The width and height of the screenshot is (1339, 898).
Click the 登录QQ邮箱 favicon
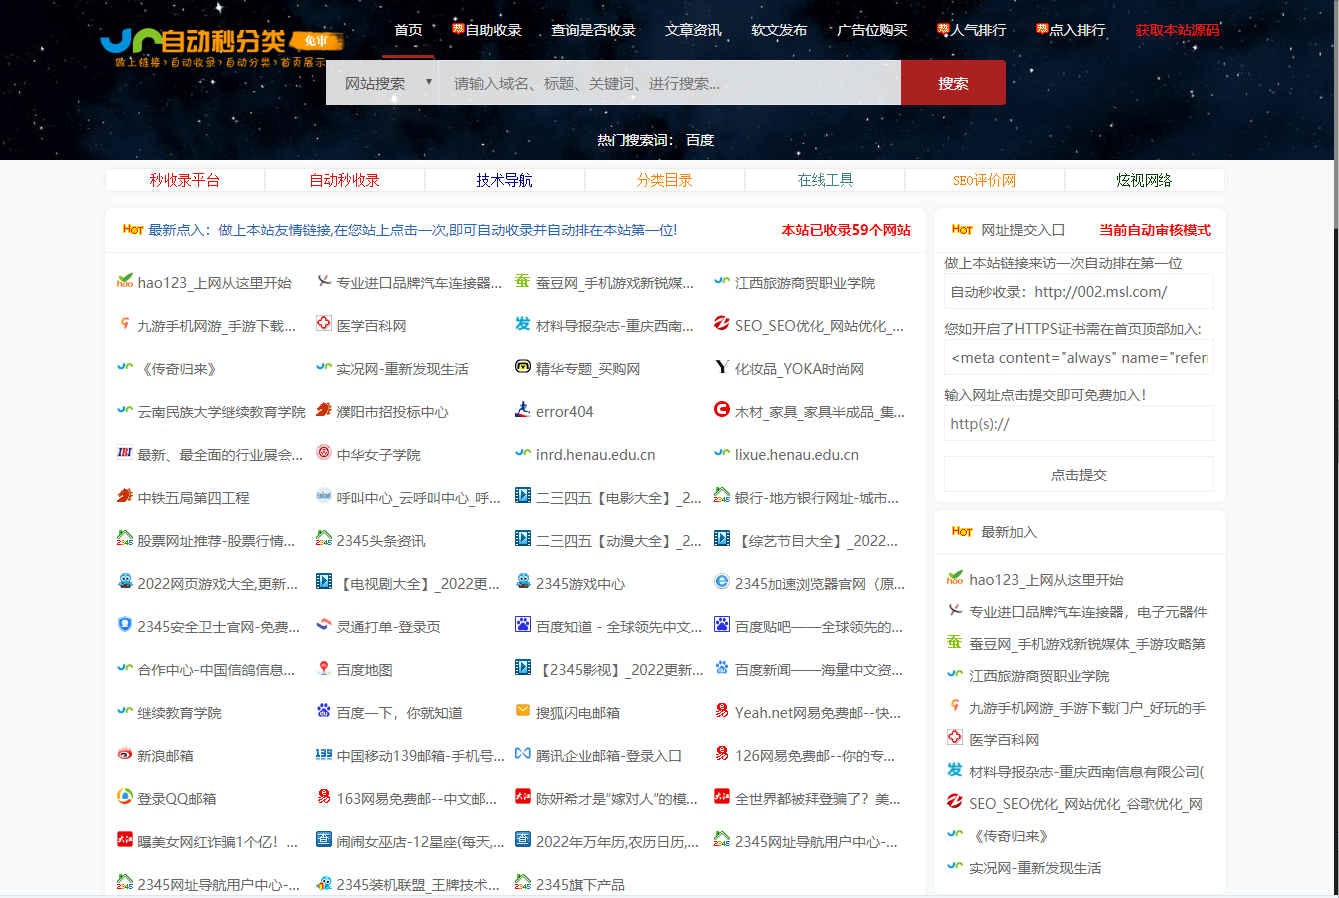[125, 798]
